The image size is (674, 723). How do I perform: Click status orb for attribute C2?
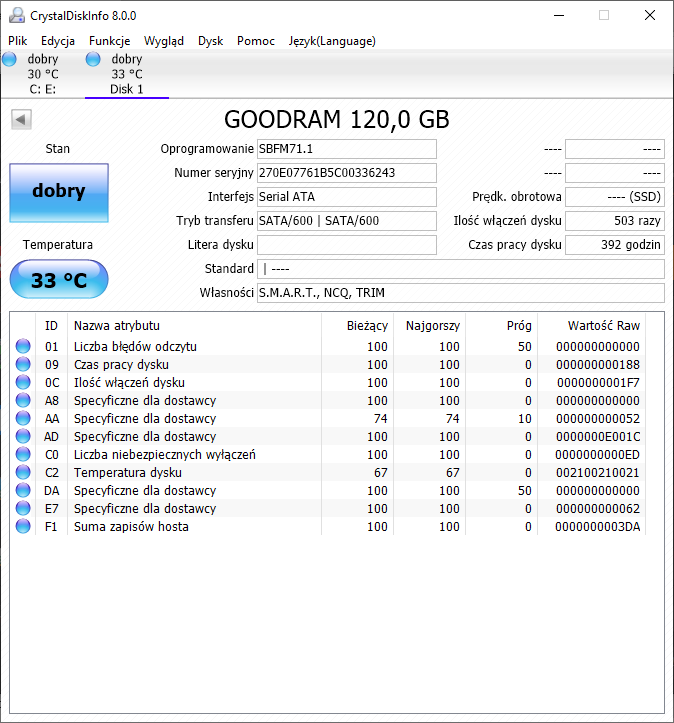coord(23,472)
